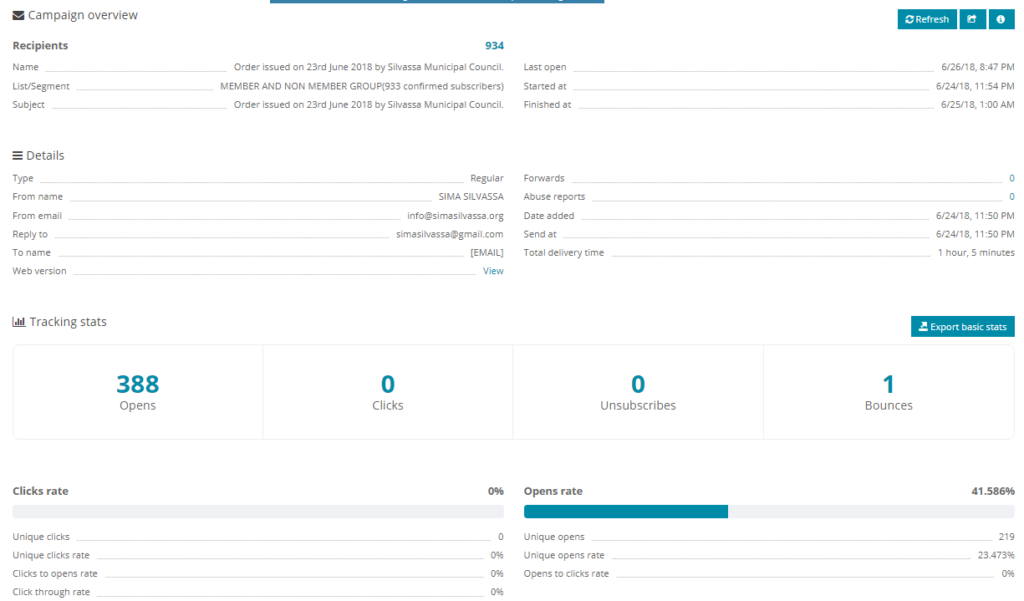Click the Forwards count link
This screenshot has height=601, width=1024.
[1011, 179]
